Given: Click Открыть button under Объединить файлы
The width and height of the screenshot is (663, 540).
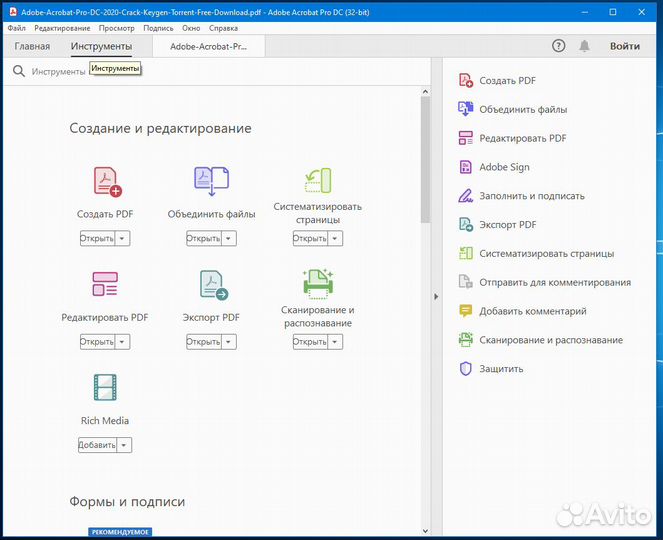Looking at the screenshot, I should tap(204, 238).
